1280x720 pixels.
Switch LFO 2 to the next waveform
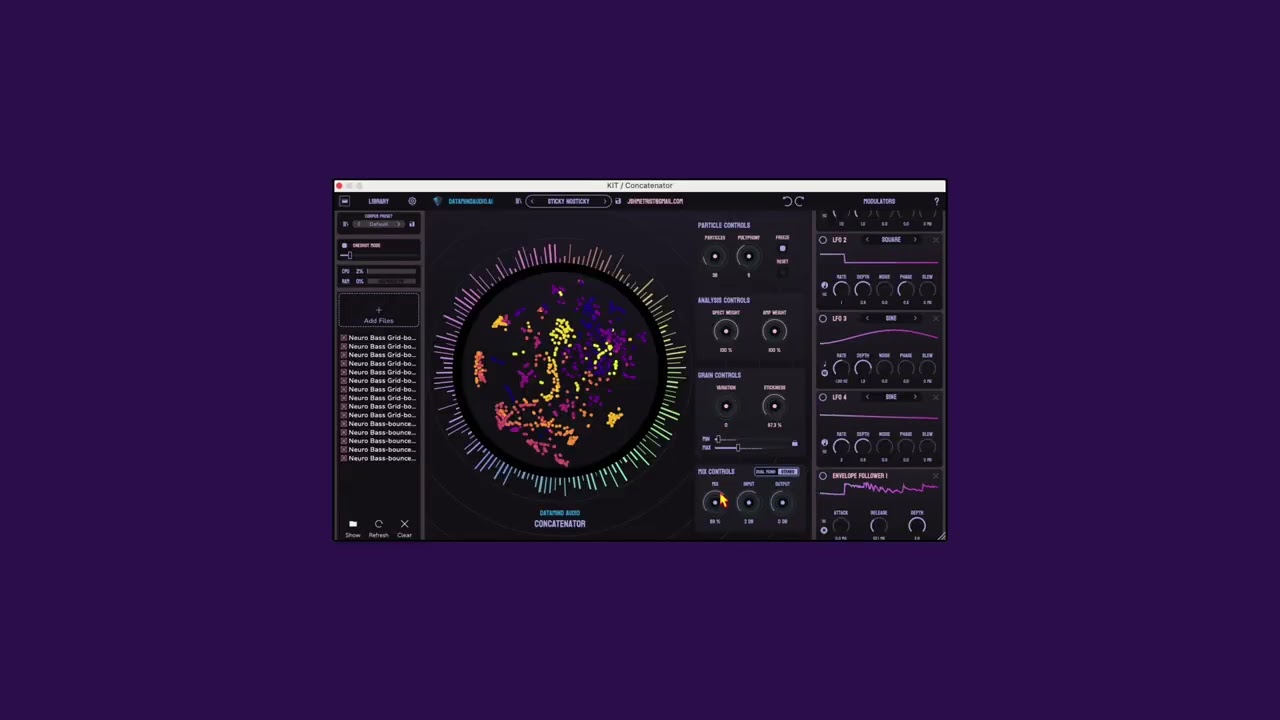point(915,240)
